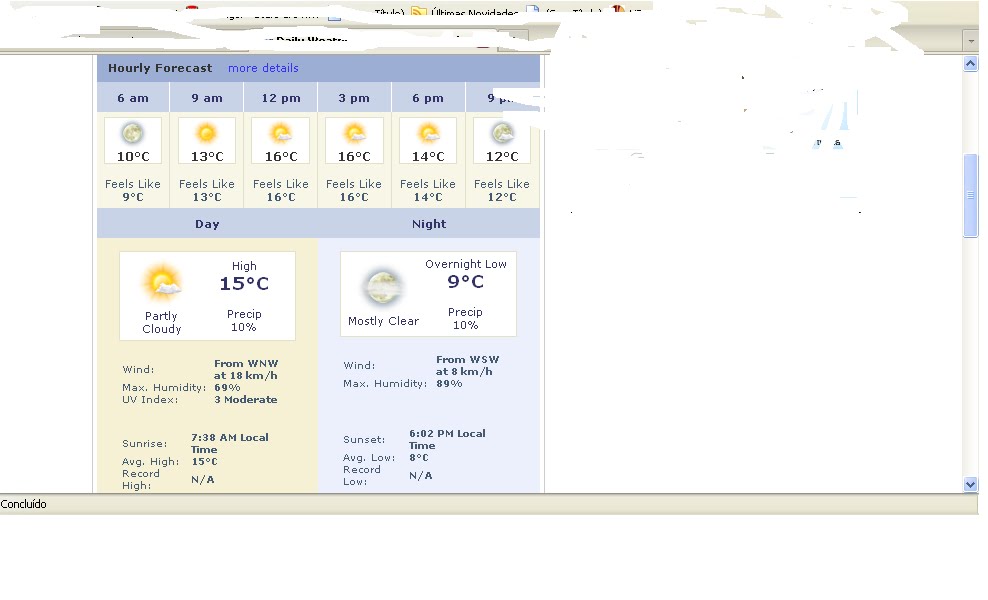
Task: Open the more details link for Hourly Forecast
Action: point(263,68)
